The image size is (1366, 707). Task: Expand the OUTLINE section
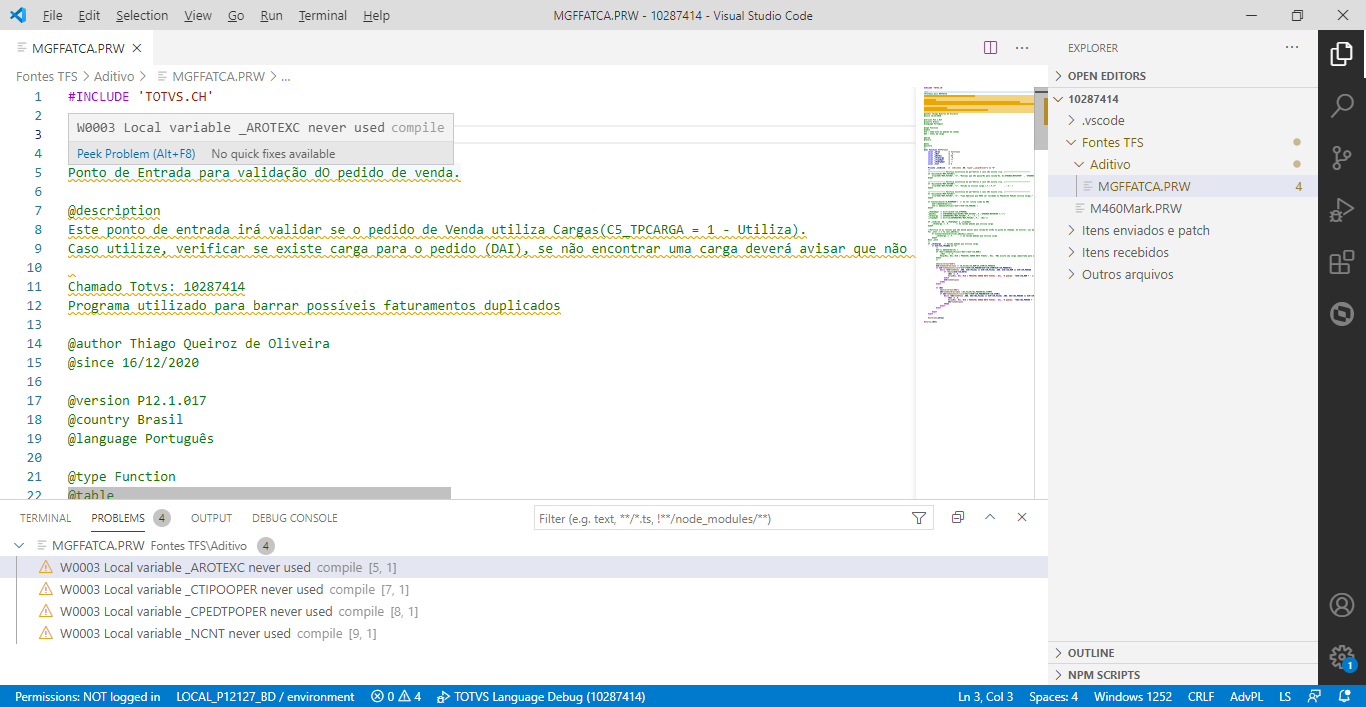[1183, 653]
